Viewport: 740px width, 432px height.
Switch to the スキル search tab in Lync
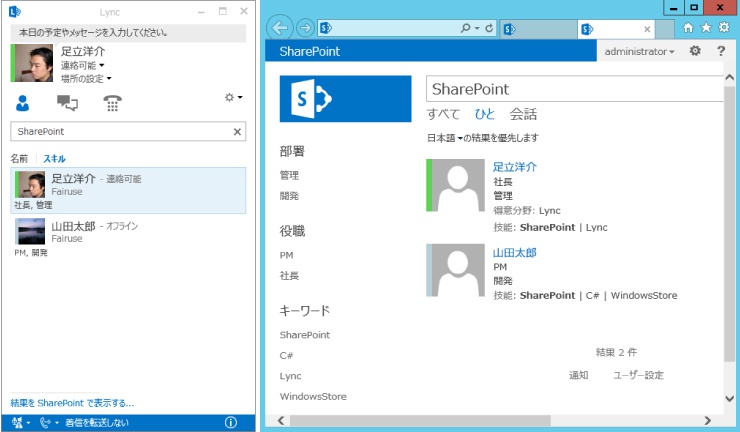54,159
